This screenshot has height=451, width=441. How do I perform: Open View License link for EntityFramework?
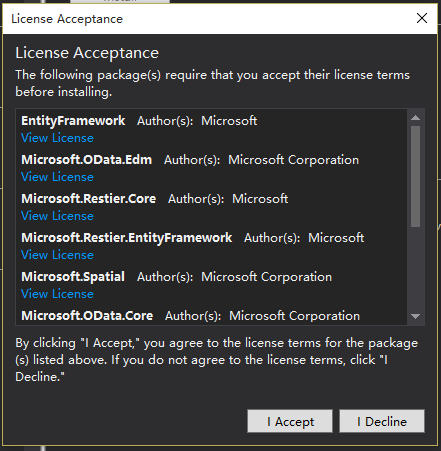(57, 138)
